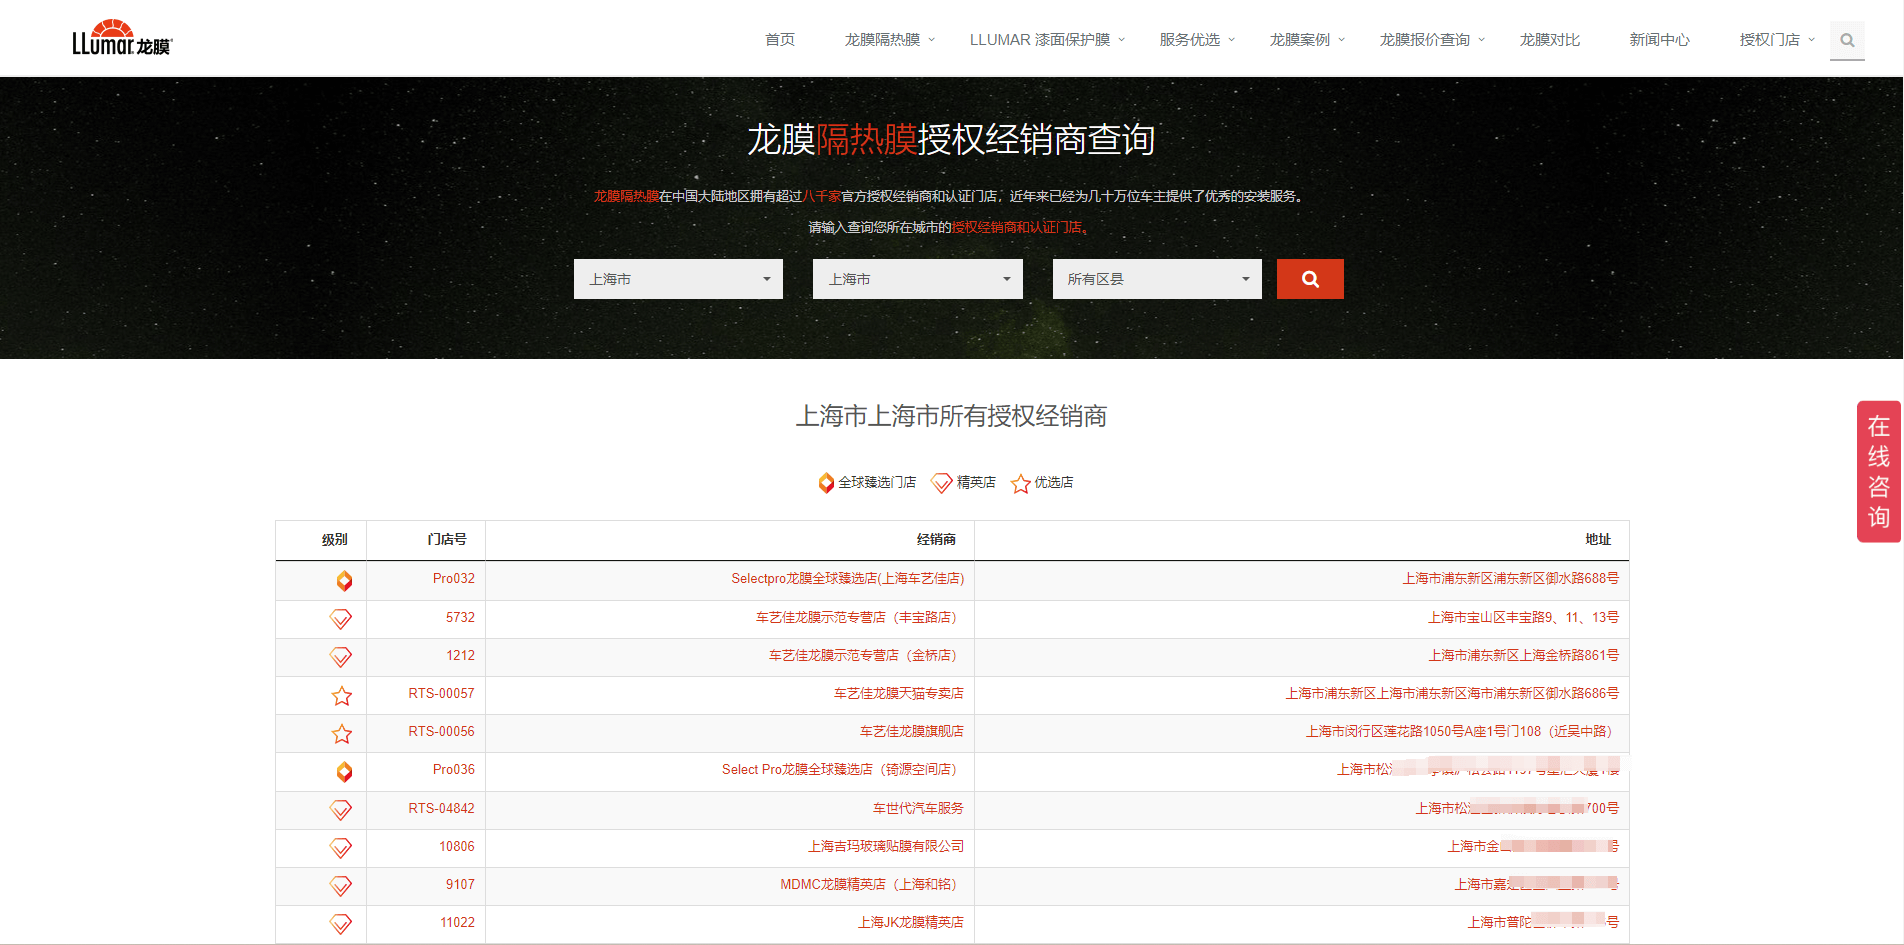The width and height of the screenshot is (1904, 945).
Task: Open the 在线咨询 side button
Action: click(1878, 472)
